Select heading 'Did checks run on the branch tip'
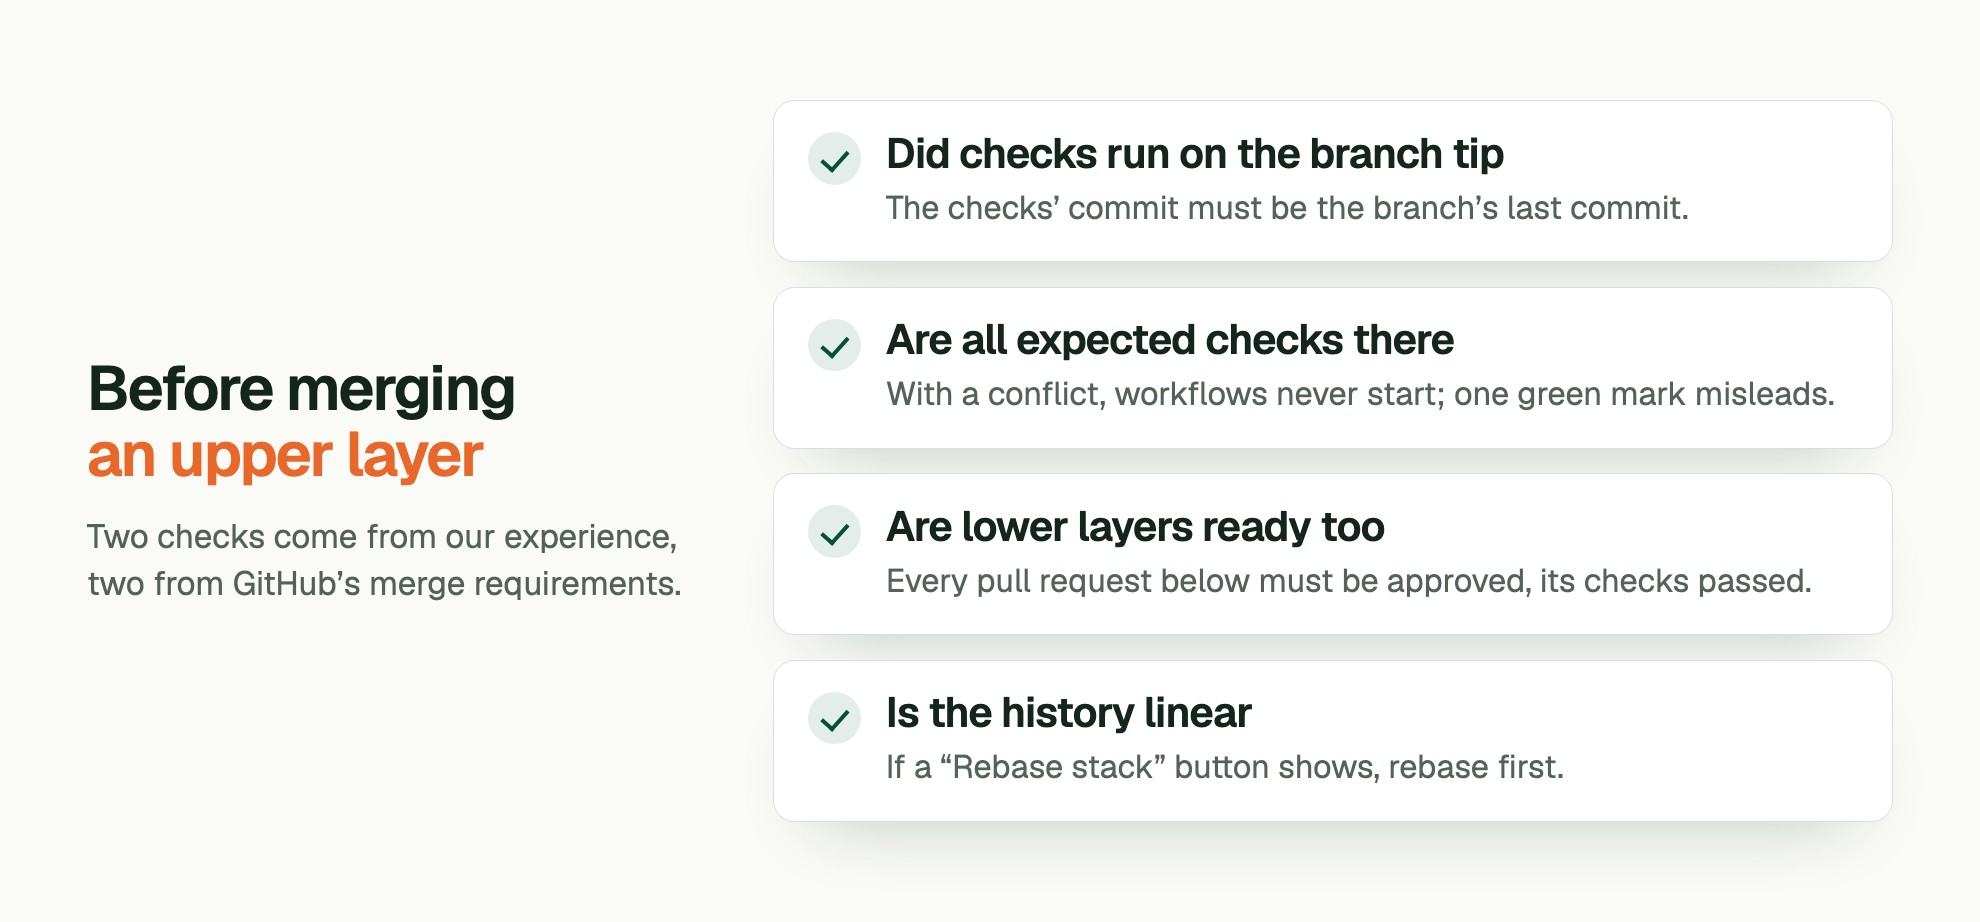This screenshot has width=1980, height=922. (x=1195, y=154)
